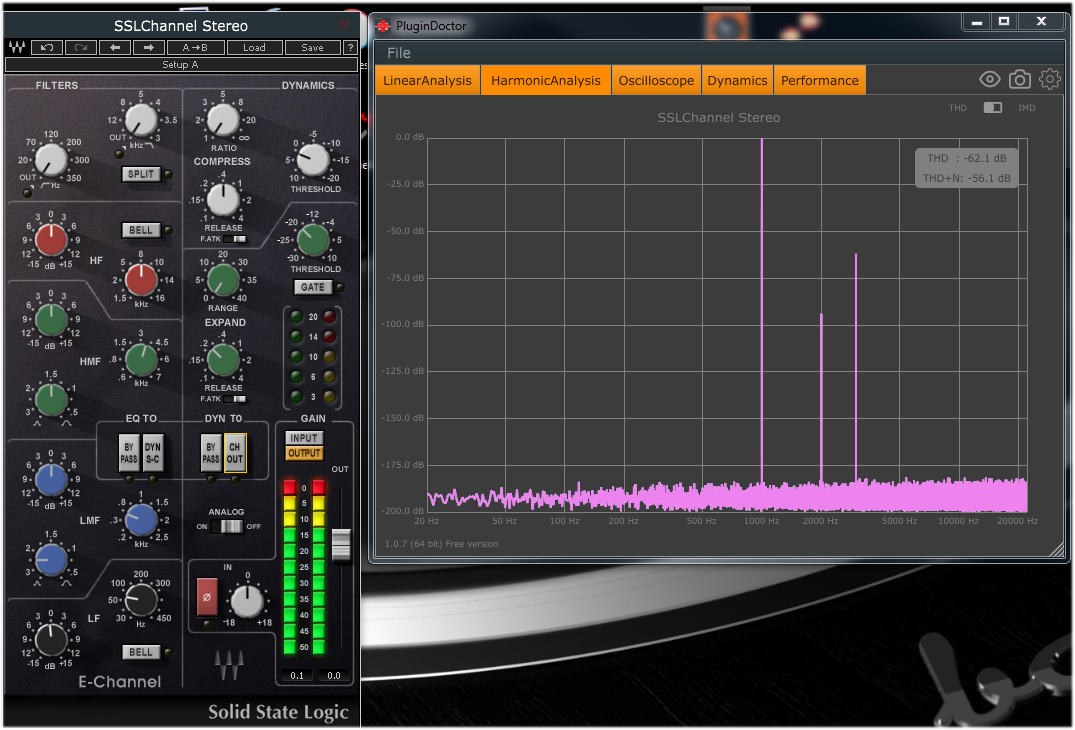Toggle EQ TO DYN S-C button

(153, 453)
